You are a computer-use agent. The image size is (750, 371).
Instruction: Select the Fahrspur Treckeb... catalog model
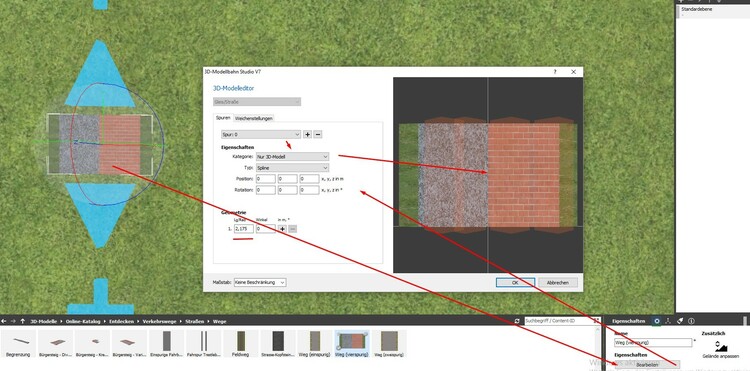[x=204, y=344]
